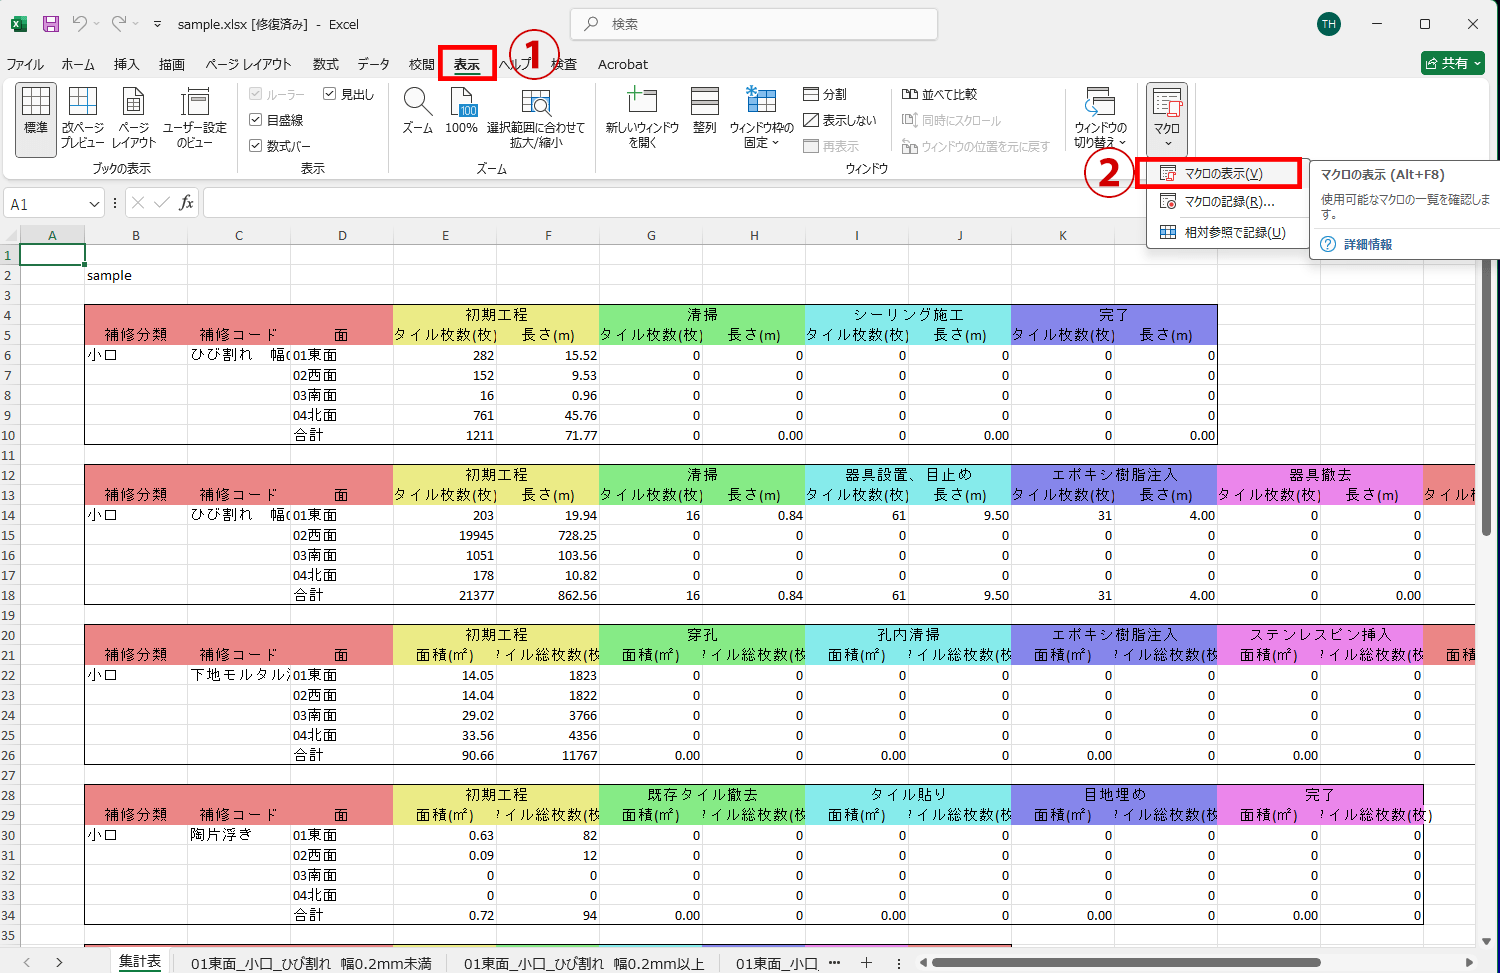The width and height of the screenshot is (1500, 973).
Task: Open the データ ribbon tab
Action: 373,64
